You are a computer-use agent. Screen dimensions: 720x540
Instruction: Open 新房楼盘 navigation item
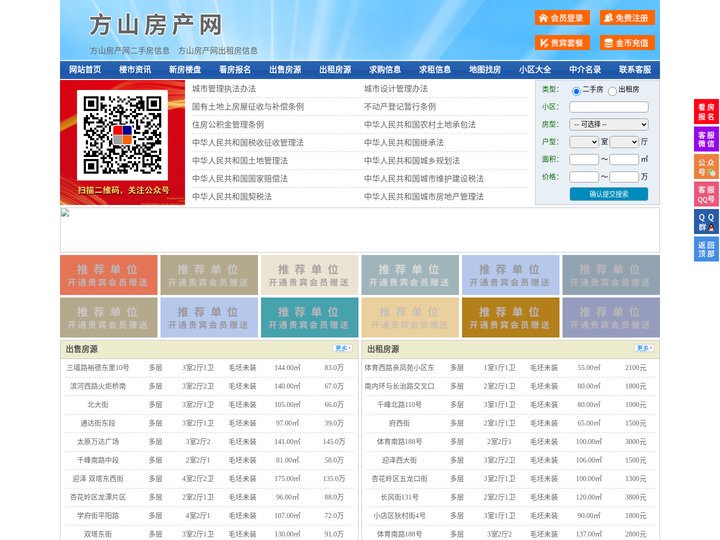(x=185, y=70)
